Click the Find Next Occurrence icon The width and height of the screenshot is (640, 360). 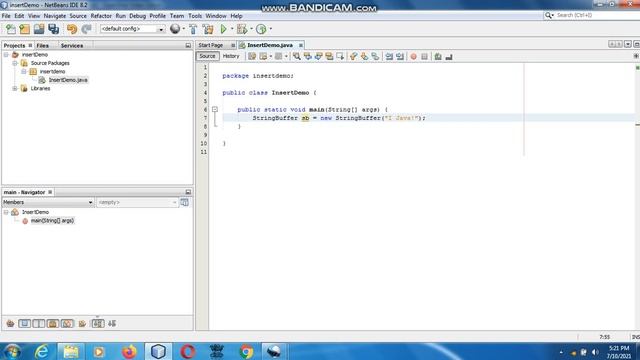(x=318, y=56)
